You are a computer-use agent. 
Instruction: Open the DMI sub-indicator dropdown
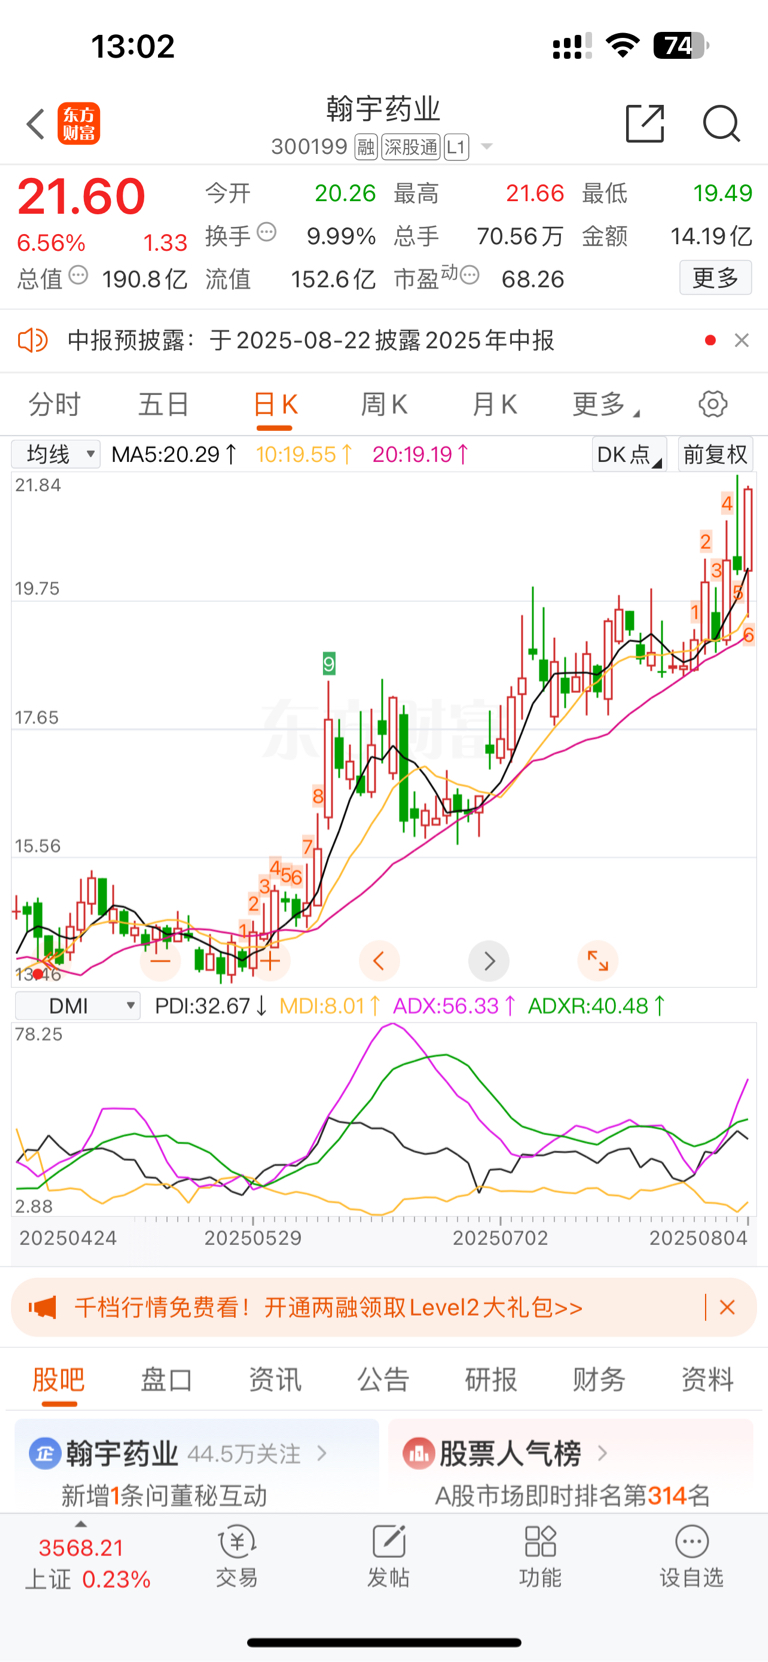pyautogui.click(x=76, y=1006)
